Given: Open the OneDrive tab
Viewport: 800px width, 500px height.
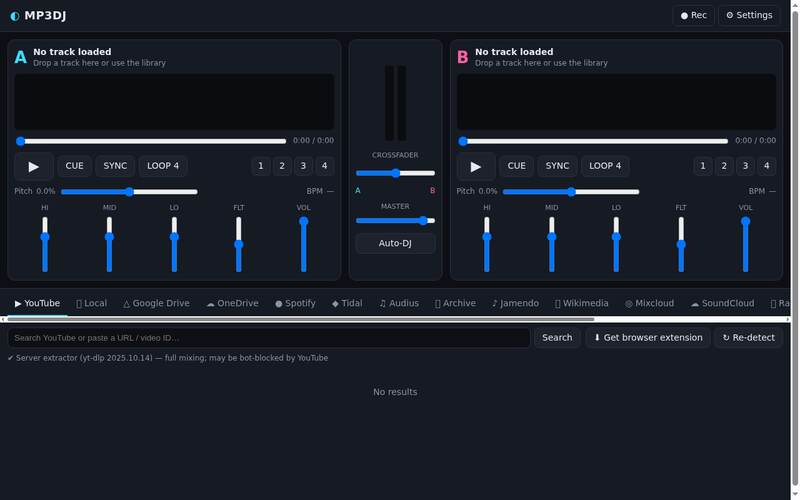Looking at the screenshot, I should 232,304.
